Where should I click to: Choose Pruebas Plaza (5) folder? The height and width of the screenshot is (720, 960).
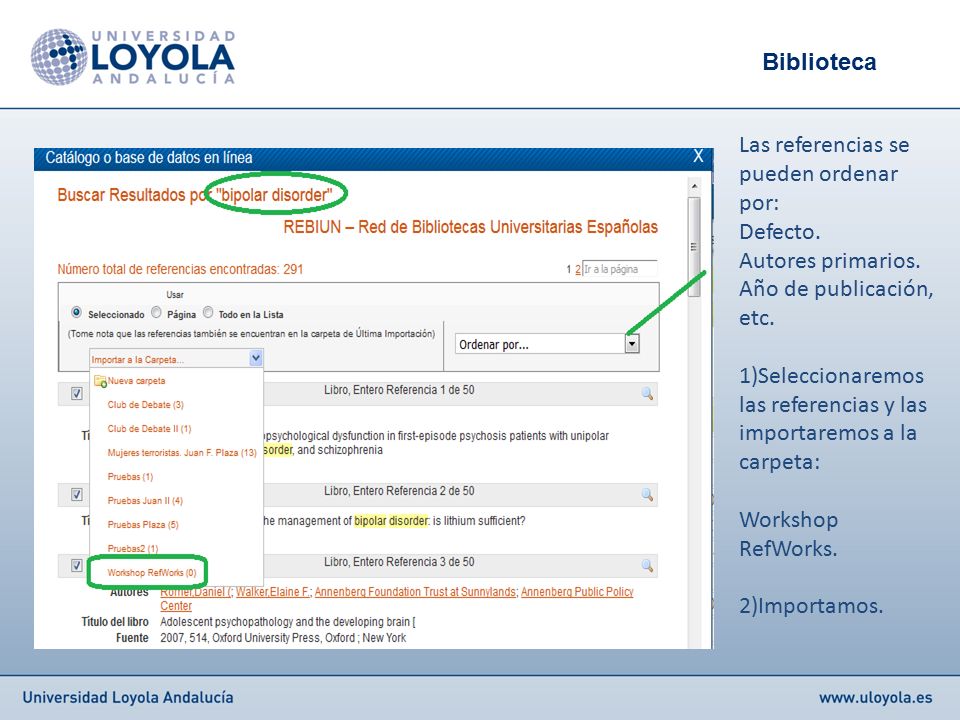click(x=143, y=525)
